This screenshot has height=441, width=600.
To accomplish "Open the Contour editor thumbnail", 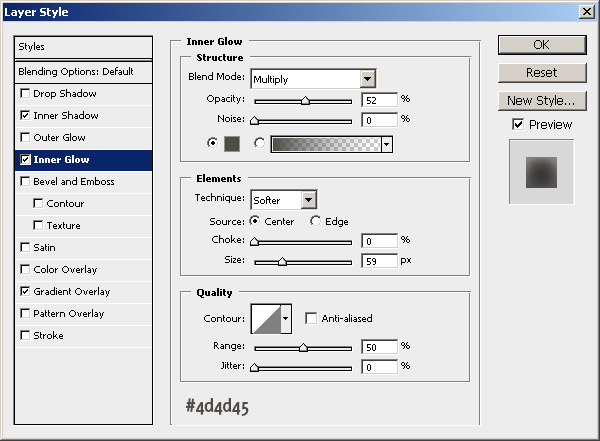I will [266, 318].
